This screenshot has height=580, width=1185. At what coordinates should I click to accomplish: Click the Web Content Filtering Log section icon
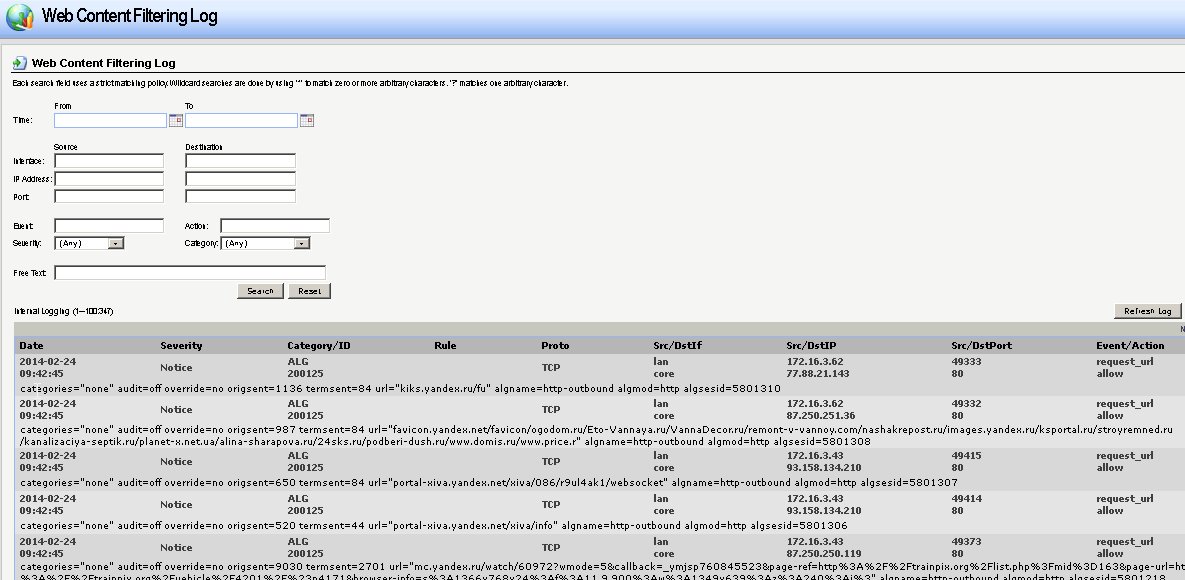pos(19,63)
